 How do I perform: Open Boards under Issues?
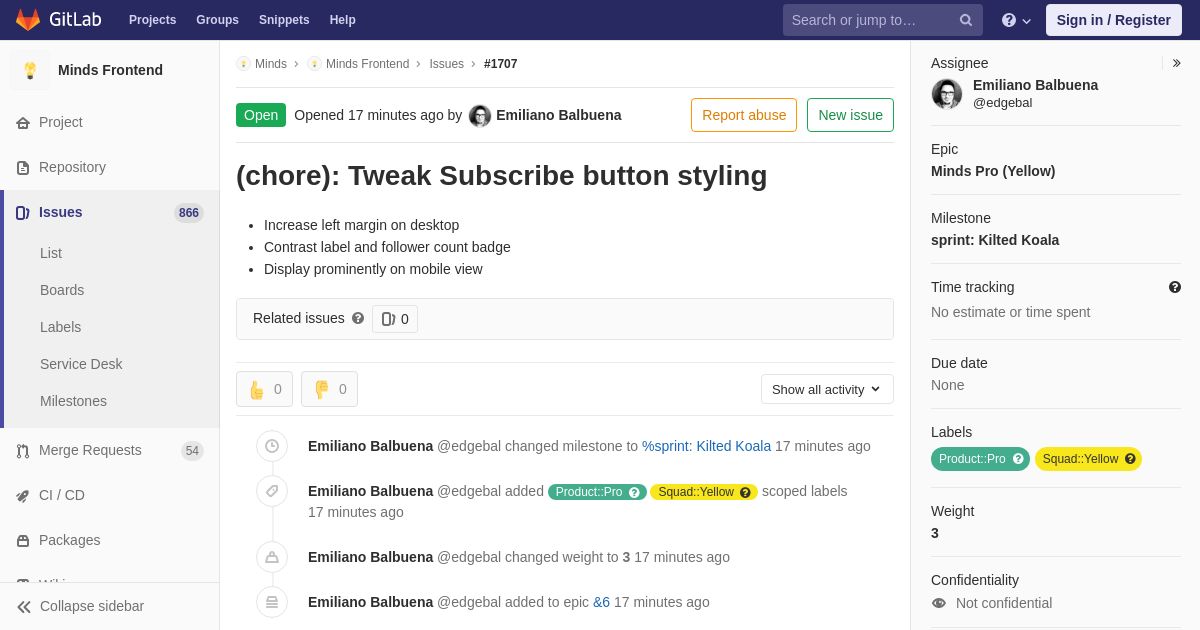[x=62, y=290]
